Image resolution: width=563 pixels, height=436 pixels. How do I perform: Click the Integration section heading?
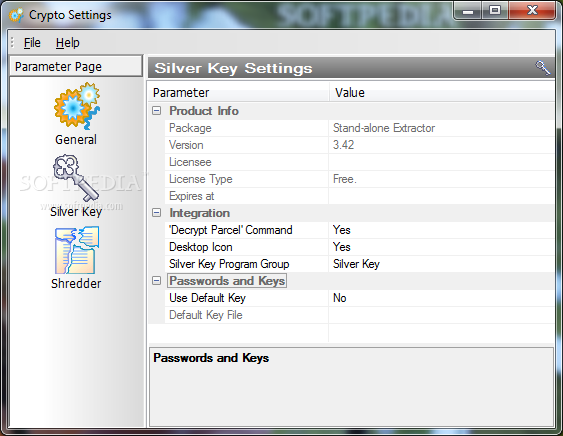[x=200, y=213]
